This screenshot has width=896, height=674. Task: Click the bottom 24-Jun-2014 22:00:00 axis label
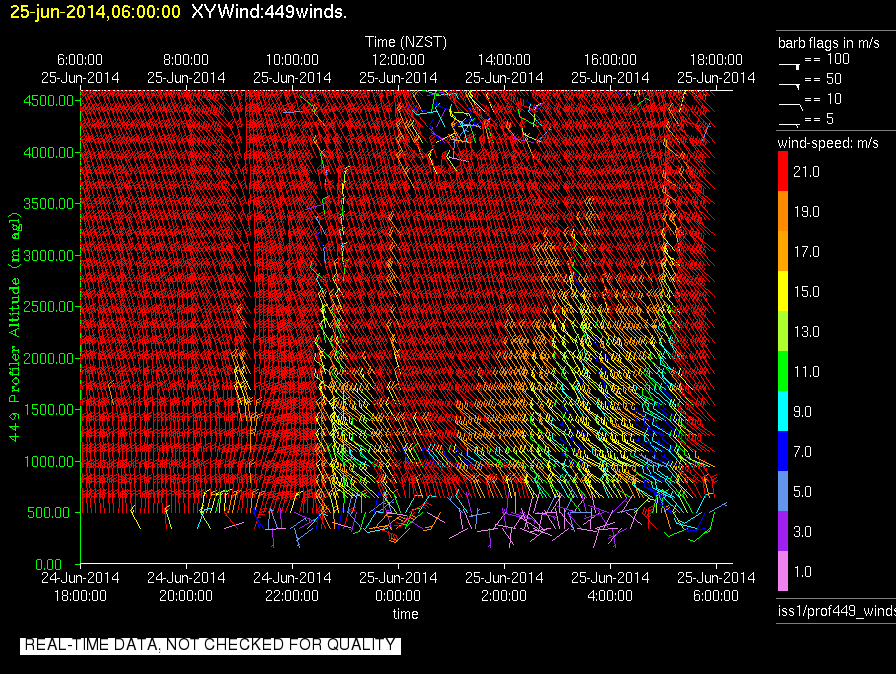(x=292, y=587)
